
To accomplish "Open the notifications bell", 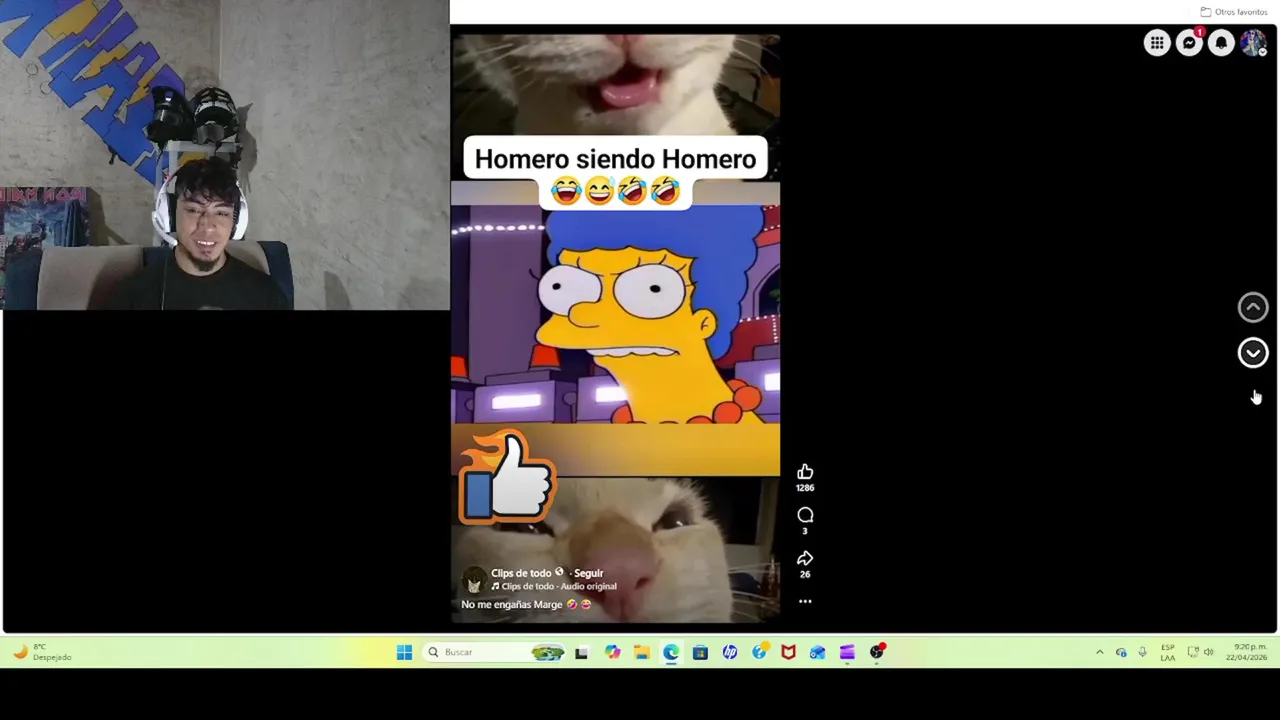I will click(x=1221, y=42).
